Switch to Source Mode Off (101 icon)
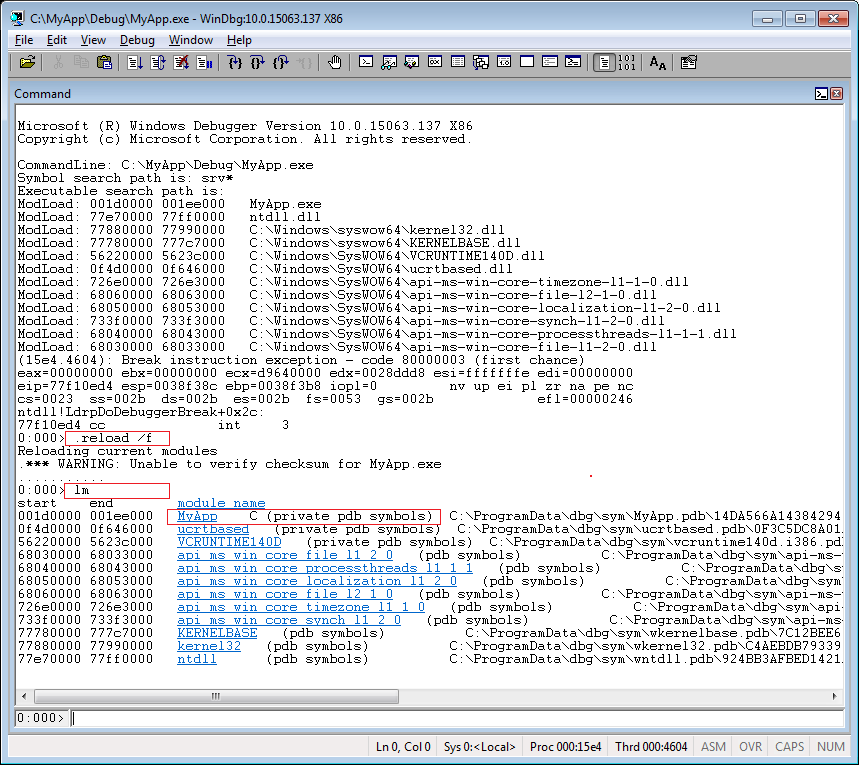 [x=626, y=62]
